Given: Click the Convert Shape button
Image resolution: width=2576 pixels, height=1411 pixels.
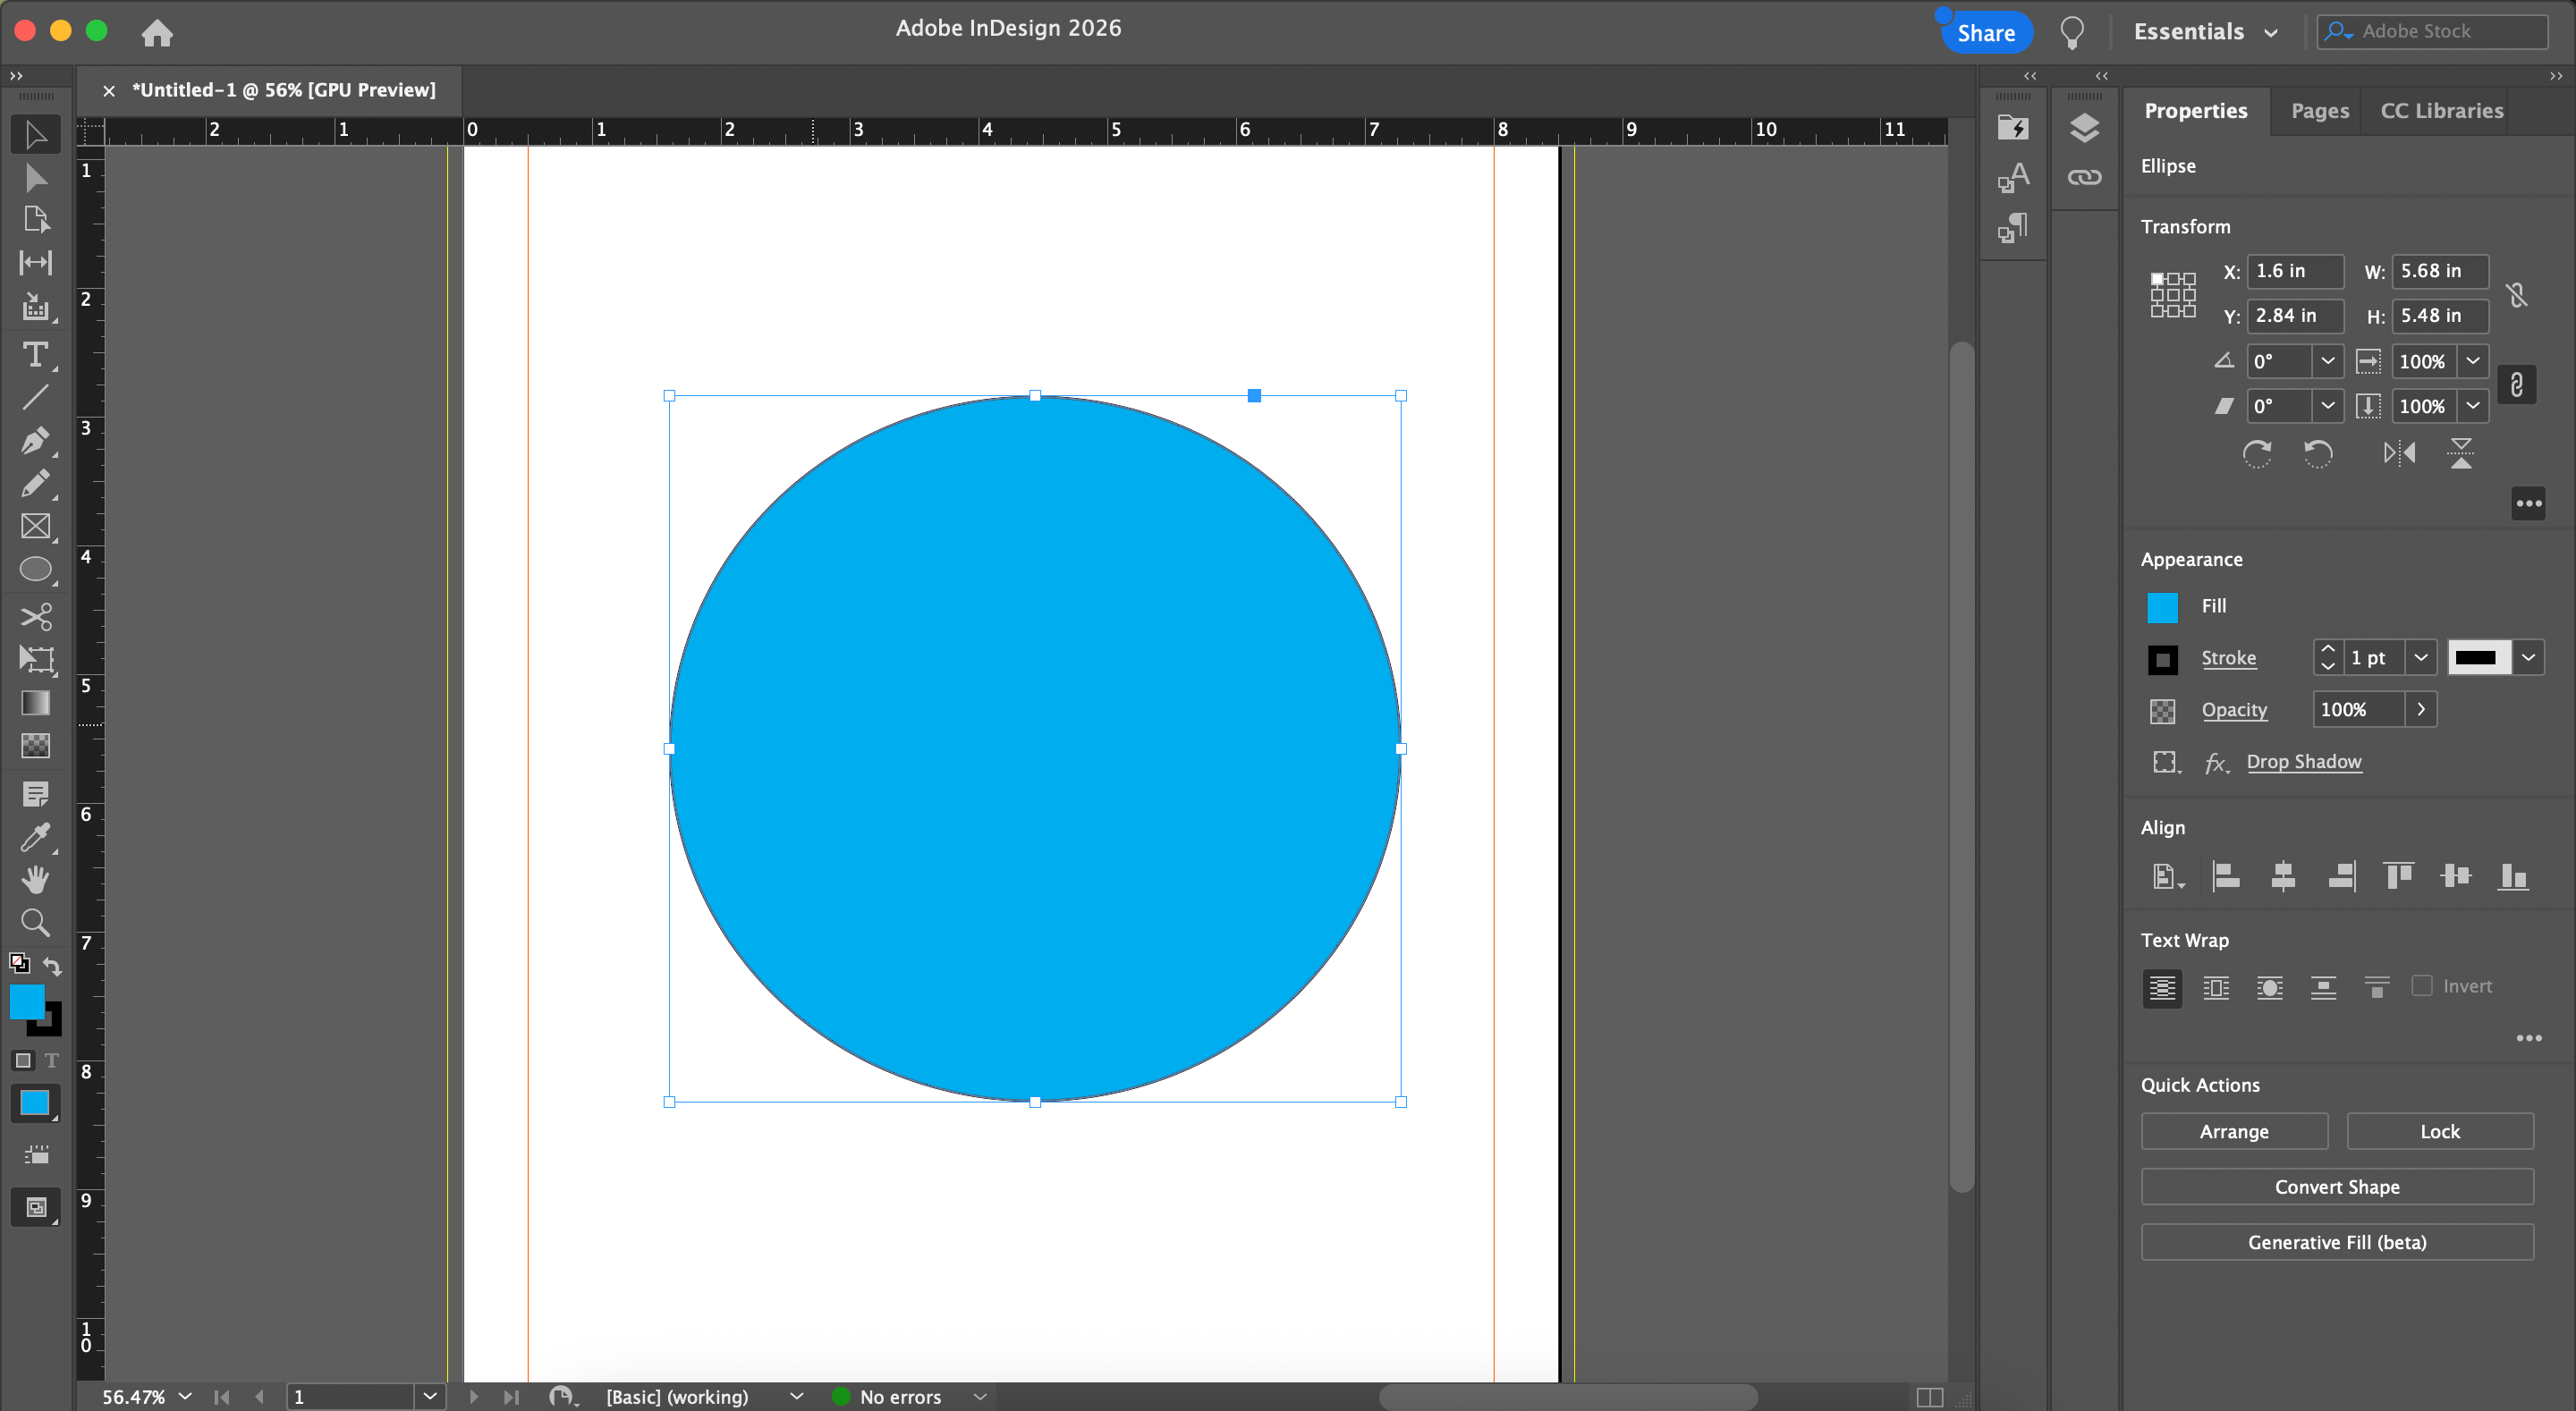Looking at the screenshot, I should click(x=2336, y=1187).
